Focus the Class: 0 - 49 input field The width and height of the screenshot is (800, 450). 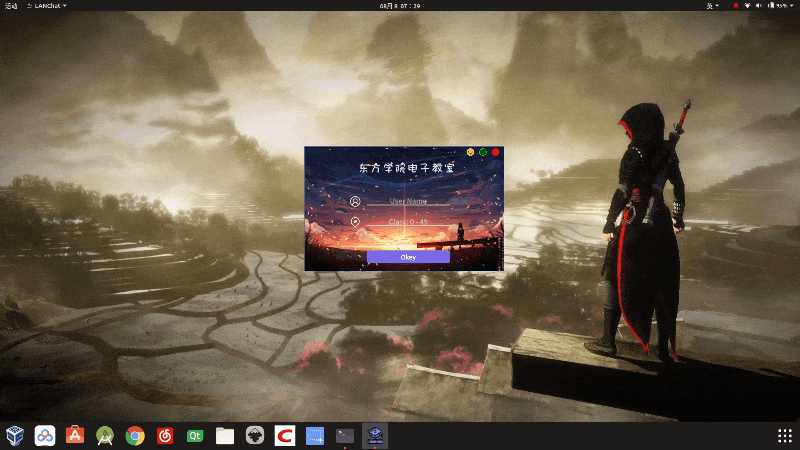(408, 222)
